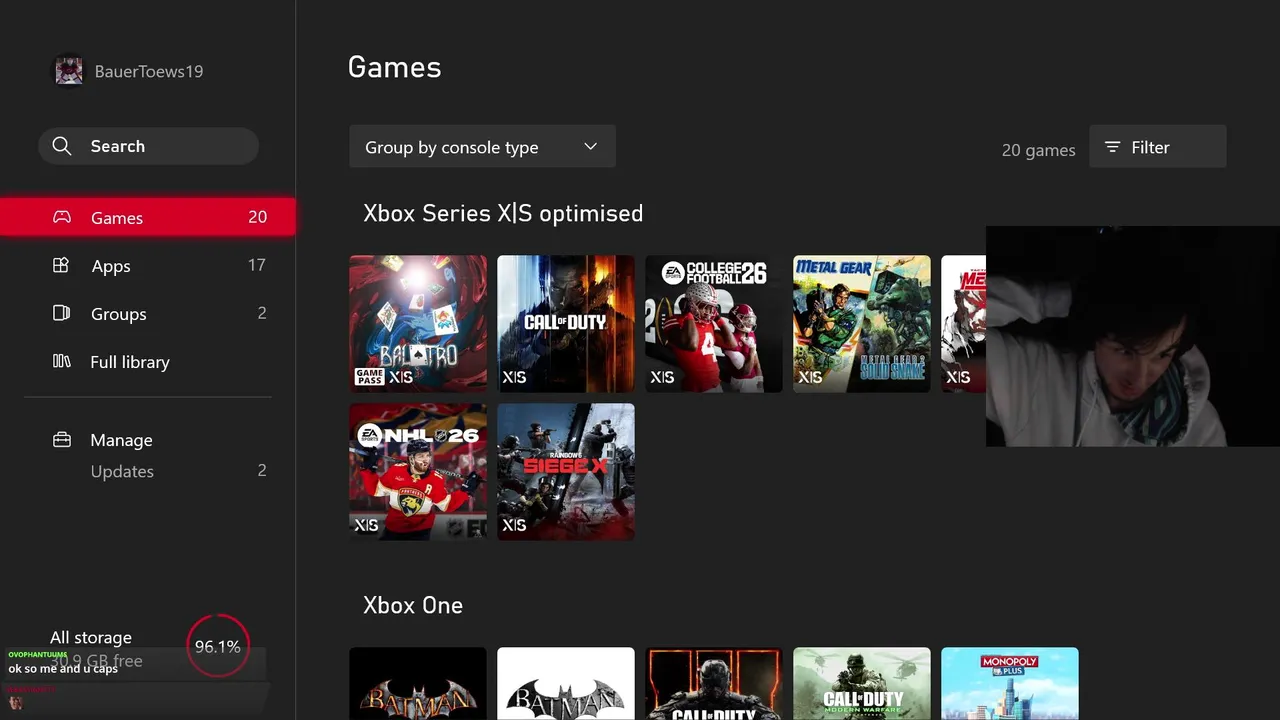Click the All storage label

[91, 637]
